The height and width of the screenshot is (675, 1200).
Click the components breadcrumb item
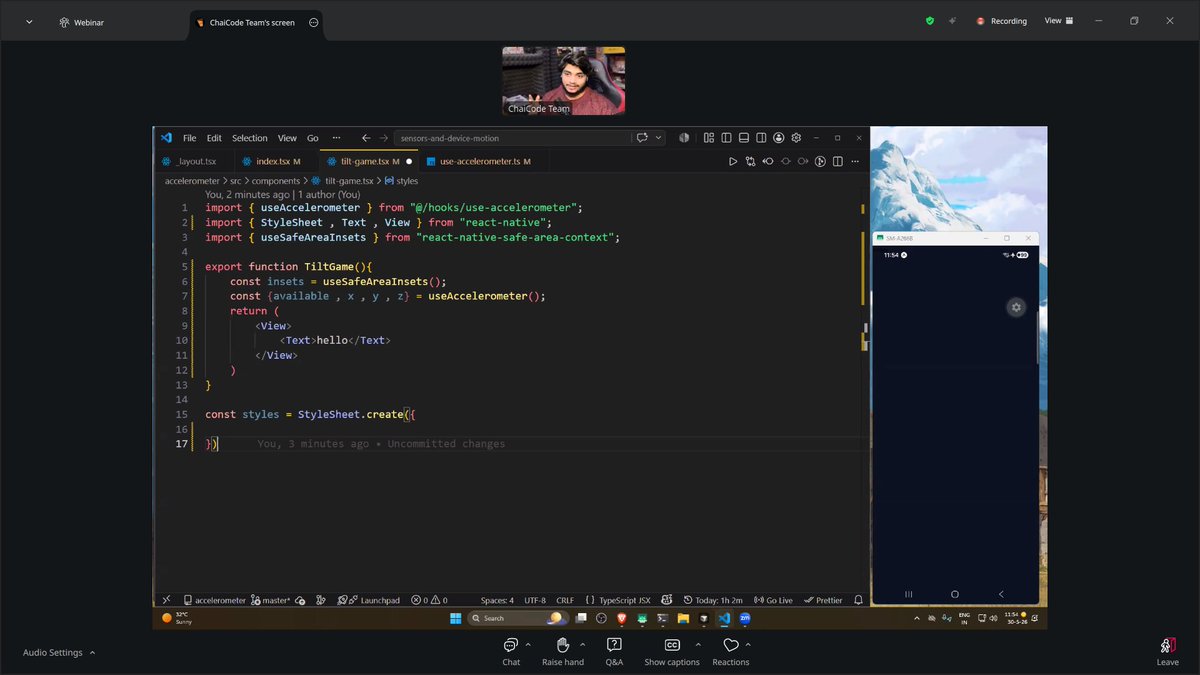pos(276,181)
